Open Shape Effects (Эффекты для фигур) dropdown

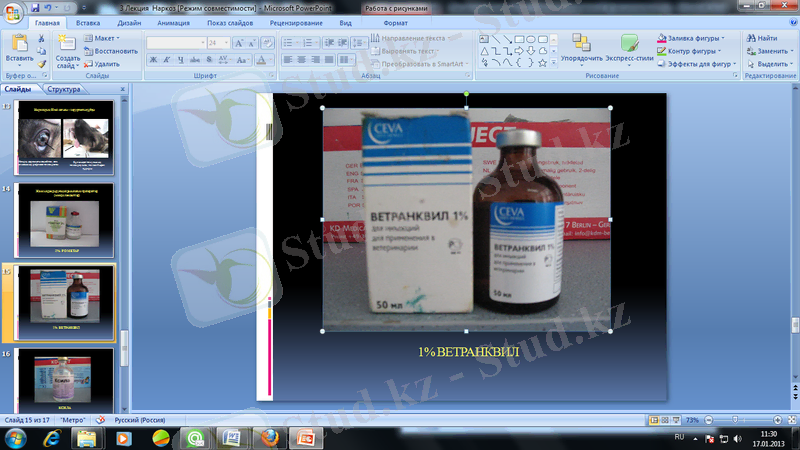coord(696,64)
